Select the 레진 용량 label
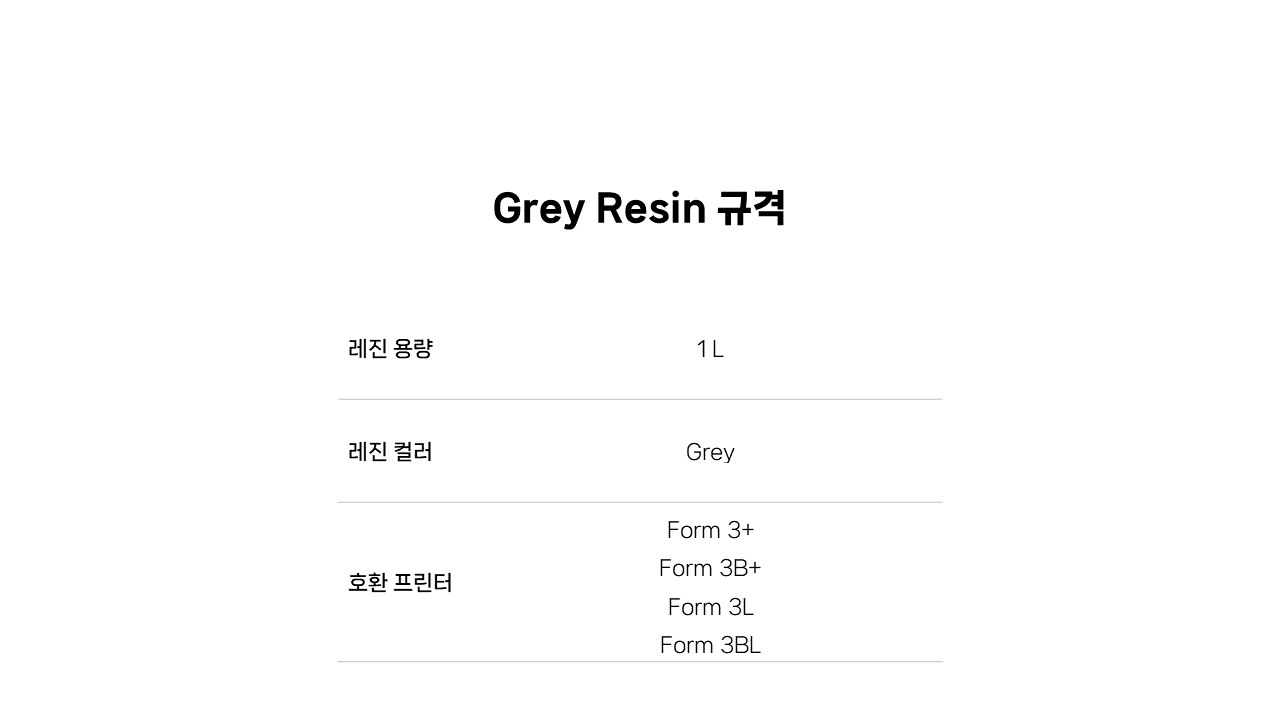Image resolution: width=1280 pixels, height=720 pixels. click(390, 349)
